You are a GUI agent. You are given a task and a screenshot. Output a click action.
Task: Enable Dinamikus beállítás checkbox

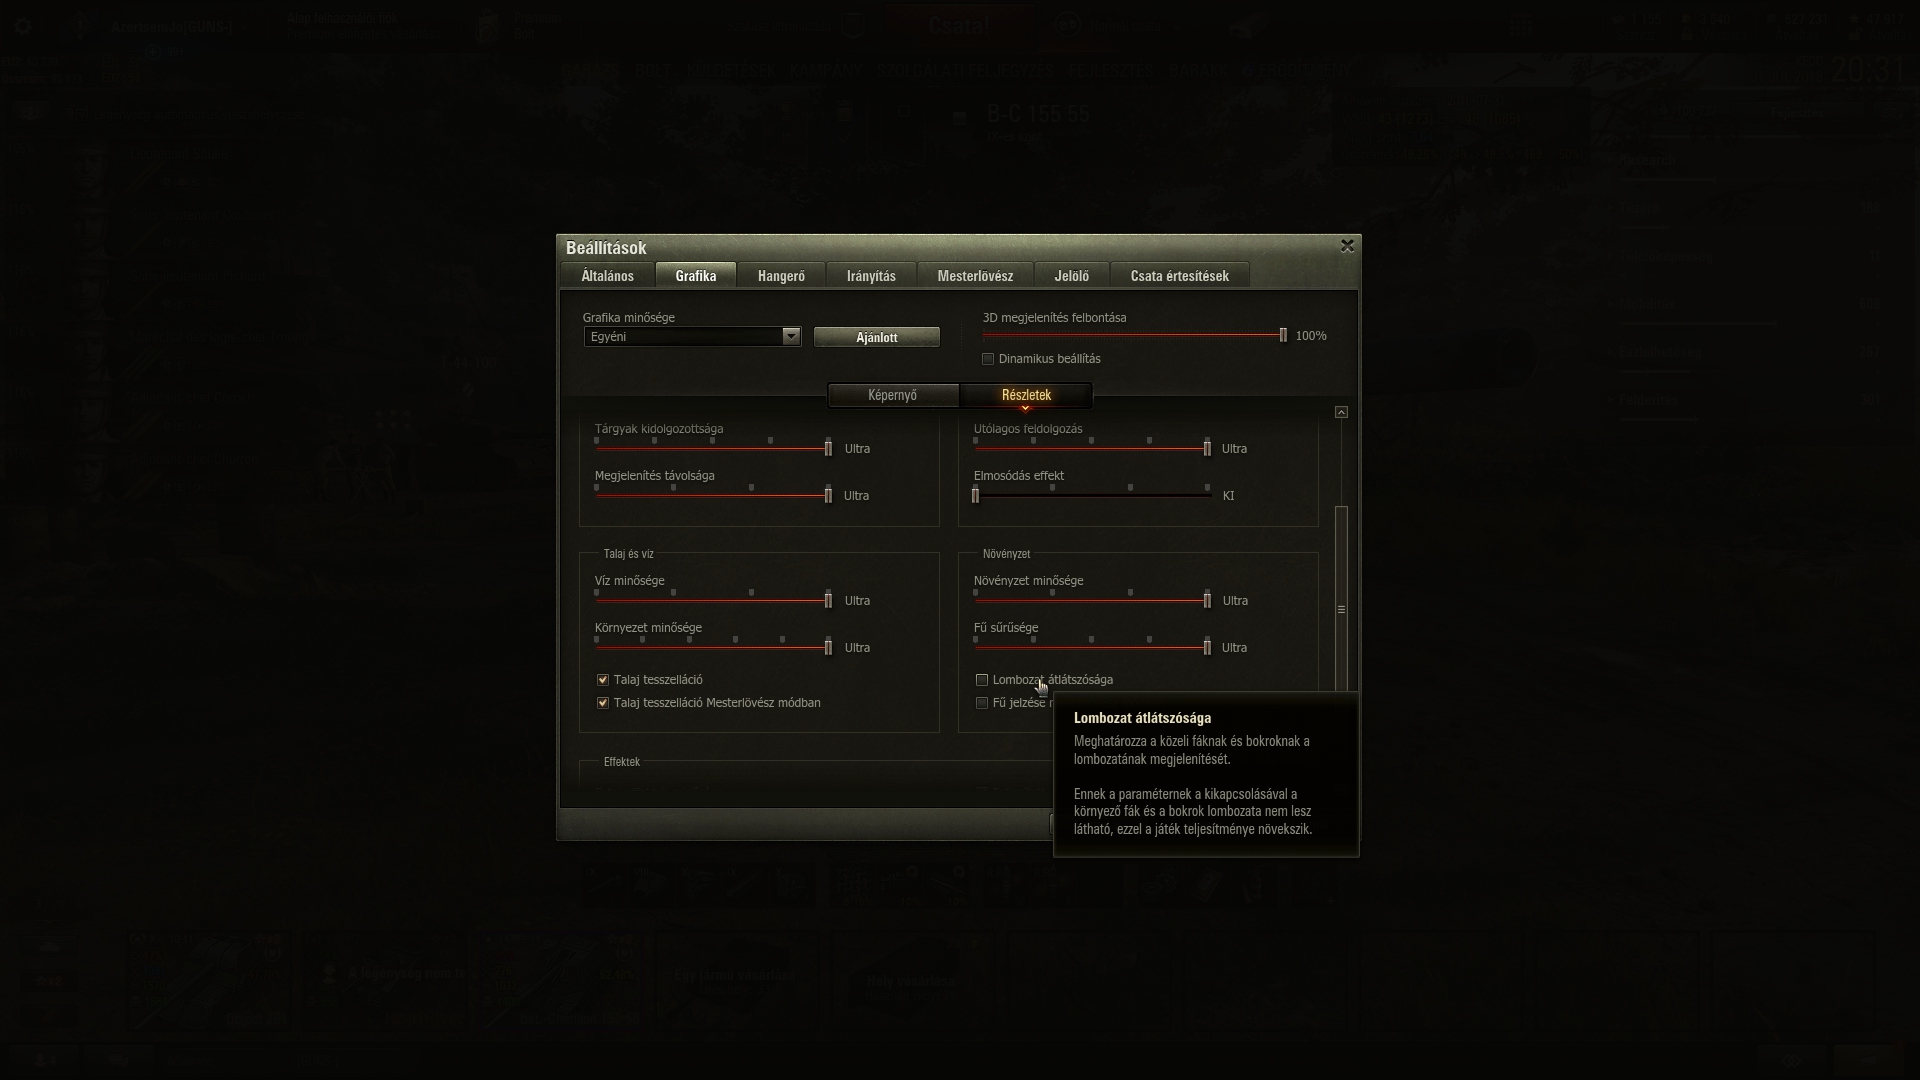tap(988, 359)
